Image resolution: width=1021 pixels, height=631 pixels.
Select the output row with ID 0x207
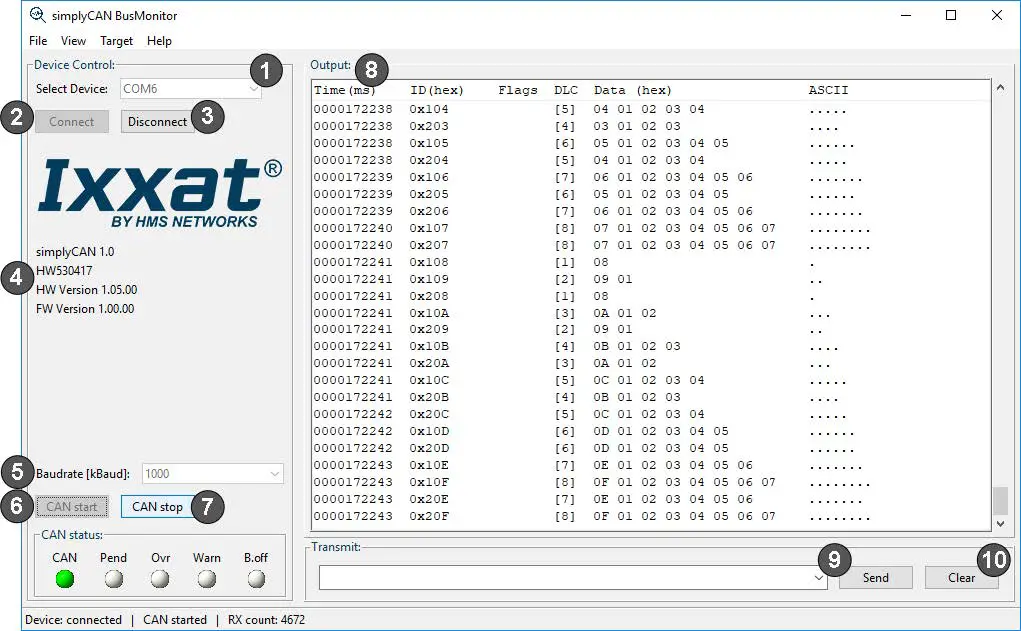(x=651, y=245)
